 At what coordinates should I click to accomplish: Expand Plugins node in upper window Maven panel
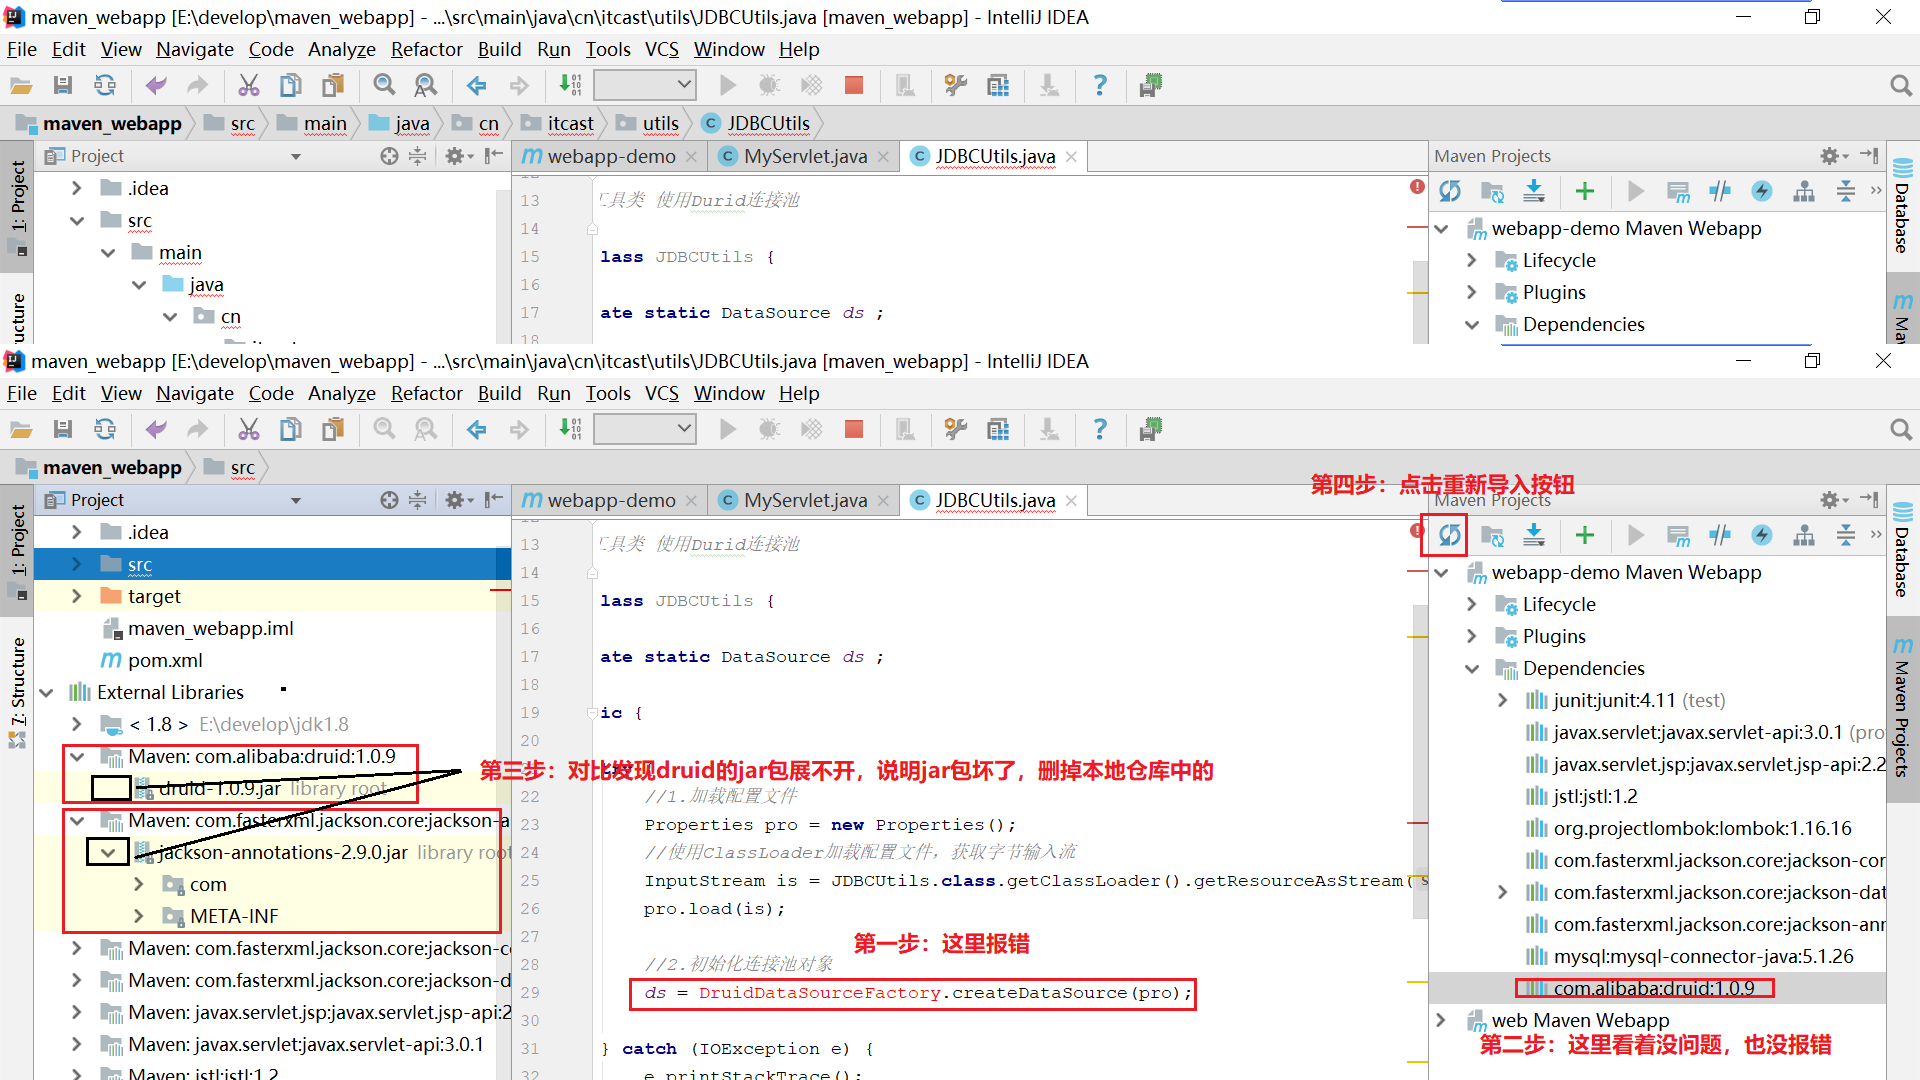[1472, 292]
